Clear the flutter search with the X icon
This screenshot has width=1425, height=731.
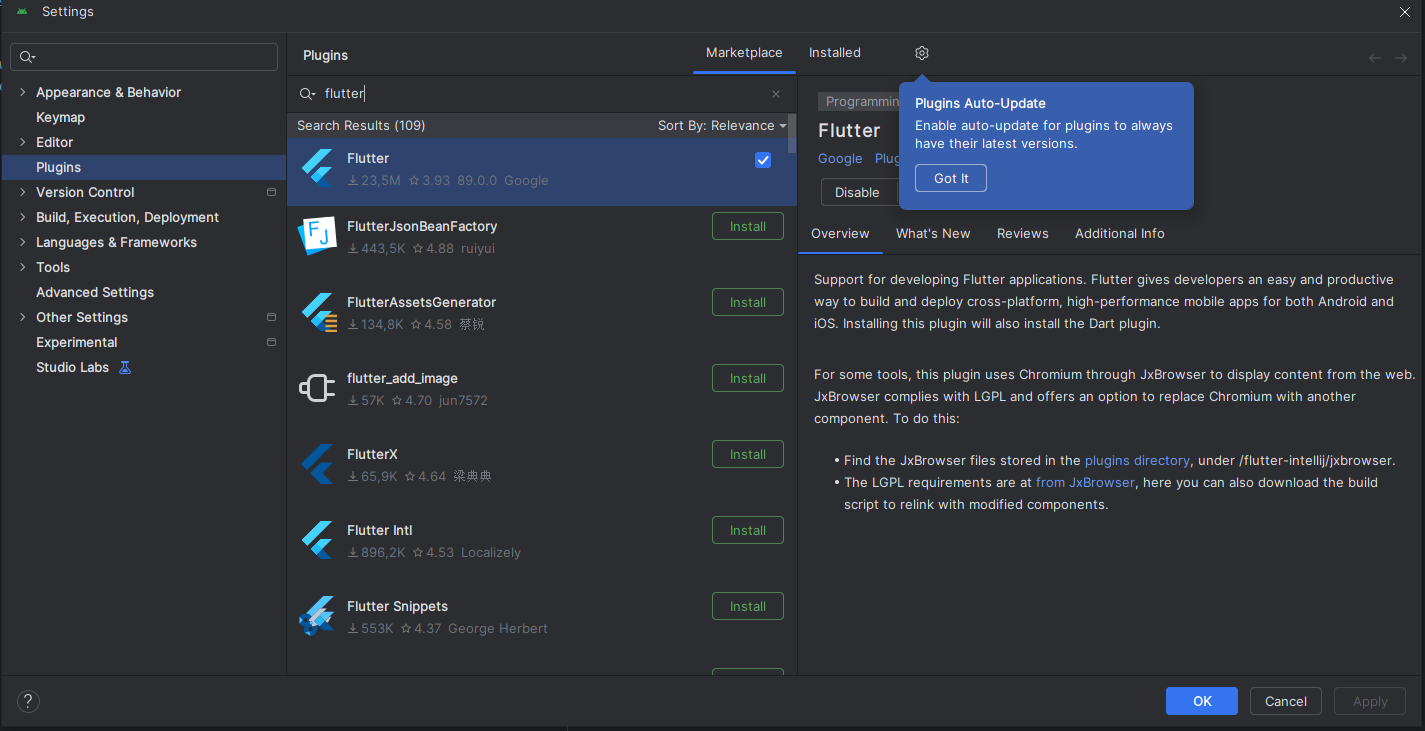775,93
